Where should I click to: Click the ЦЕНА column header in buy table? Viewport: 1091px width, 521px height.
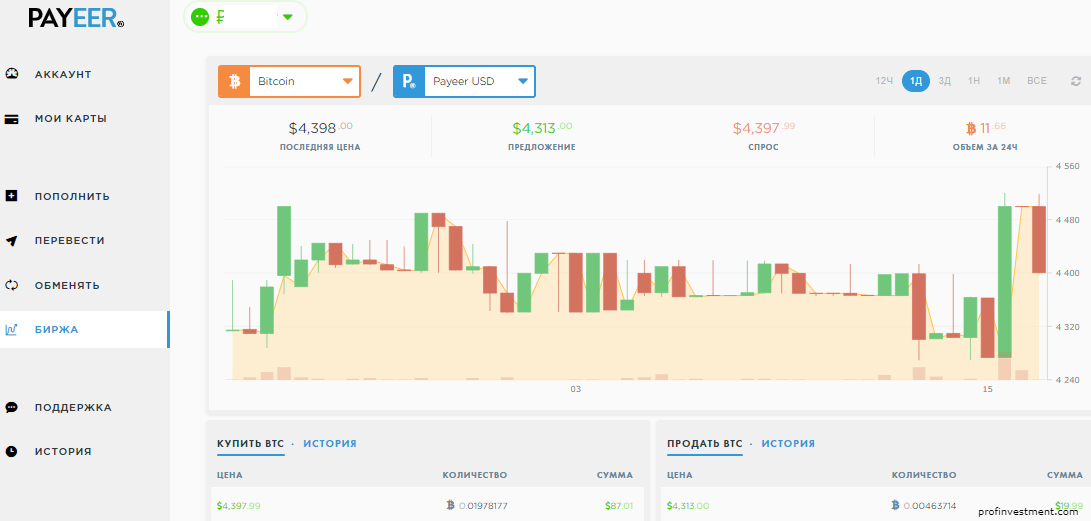pos(230,475)
